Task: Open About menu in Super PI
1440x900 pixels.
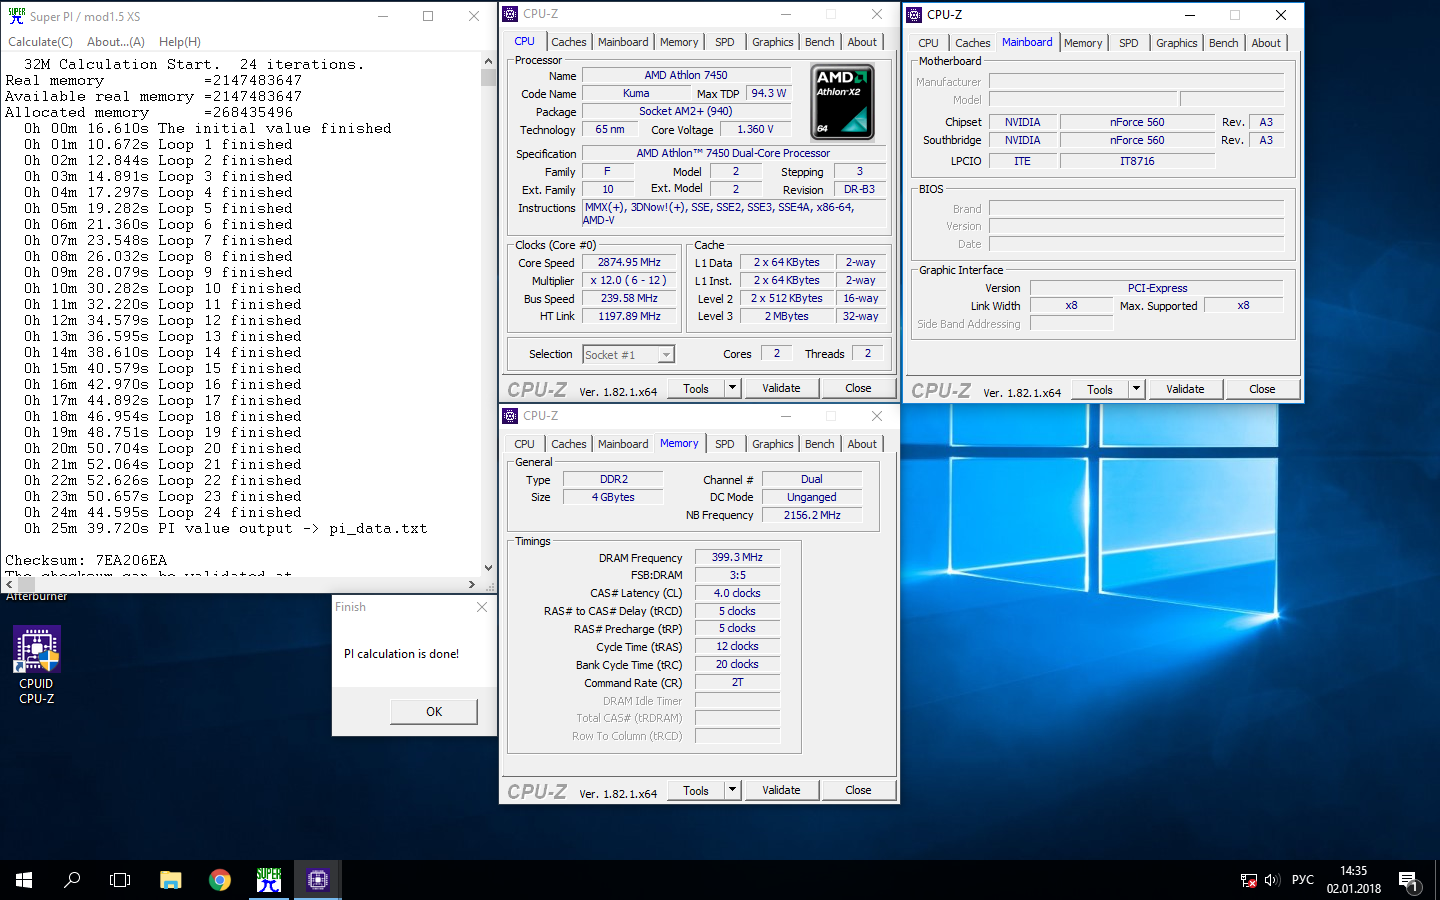Action: pyautogui.click(x=115, y=42)
